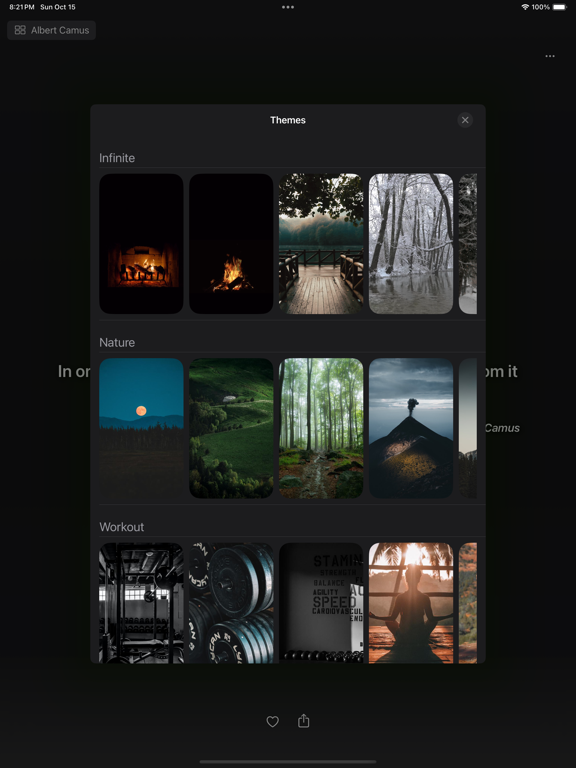
Task: Click the Workout section heading
Action: pos(121,527)
